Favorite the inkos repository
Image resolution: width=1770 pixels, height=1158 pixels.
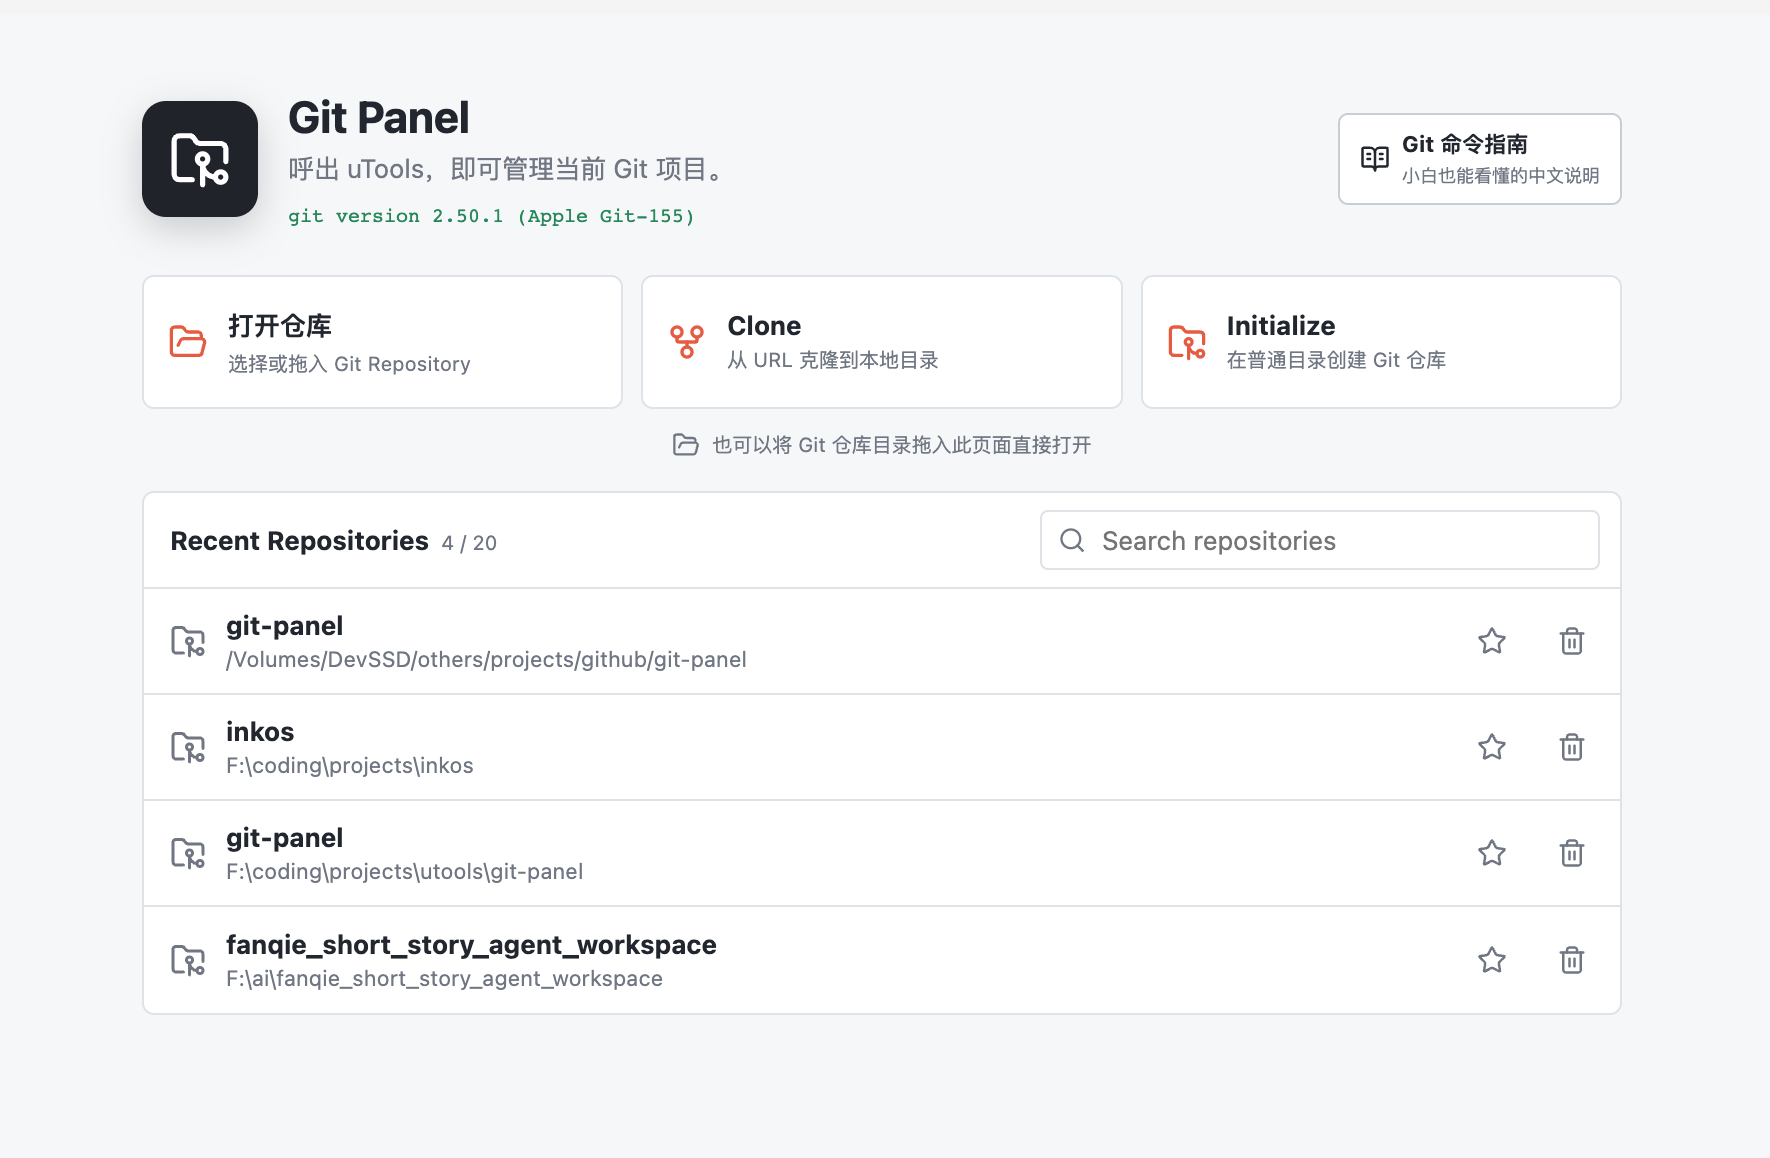point(1492,747)
